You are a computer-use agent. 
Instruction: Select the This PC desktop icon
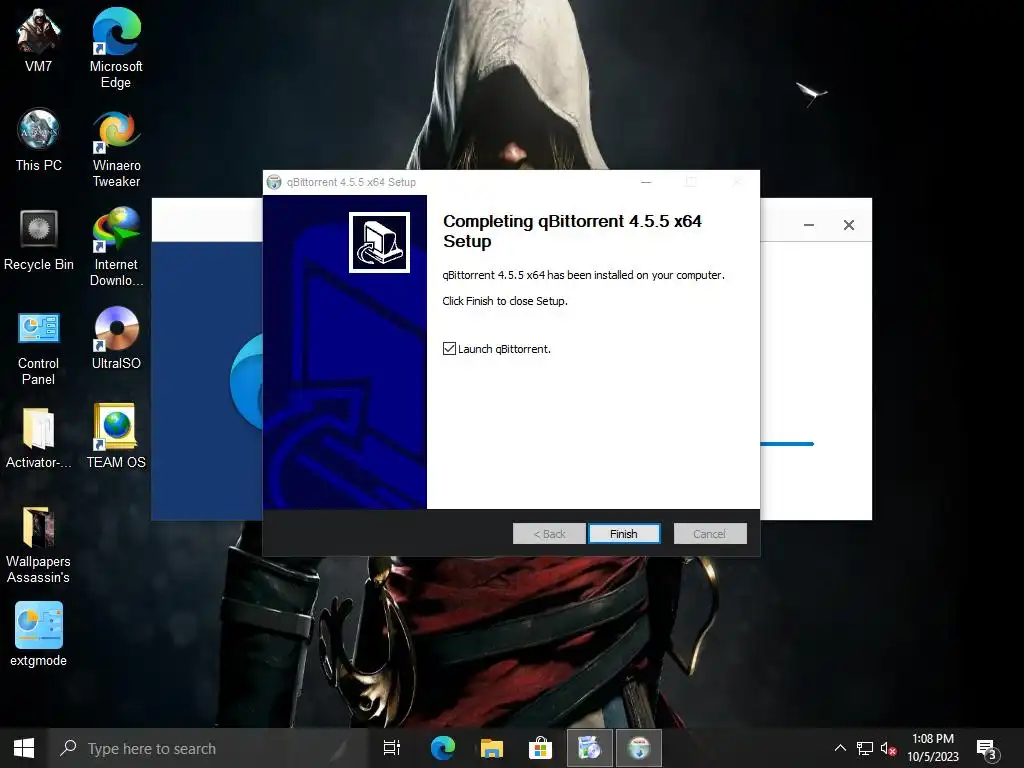[39, 140]
